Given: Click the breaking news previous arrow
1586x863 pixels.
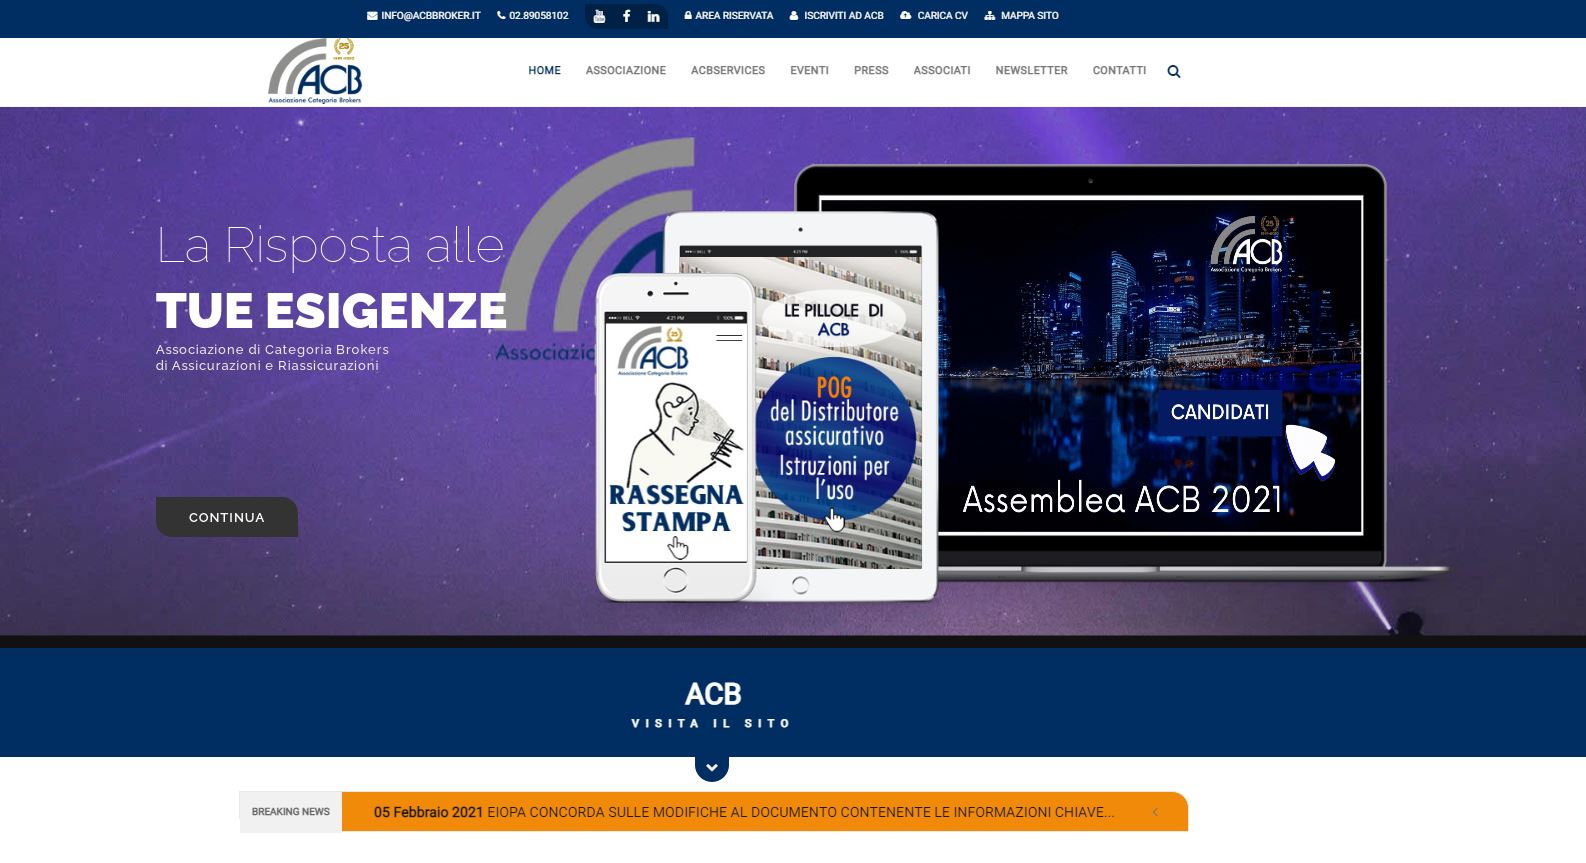Looking at the screenshot, I should click(x=1155, y=812).
